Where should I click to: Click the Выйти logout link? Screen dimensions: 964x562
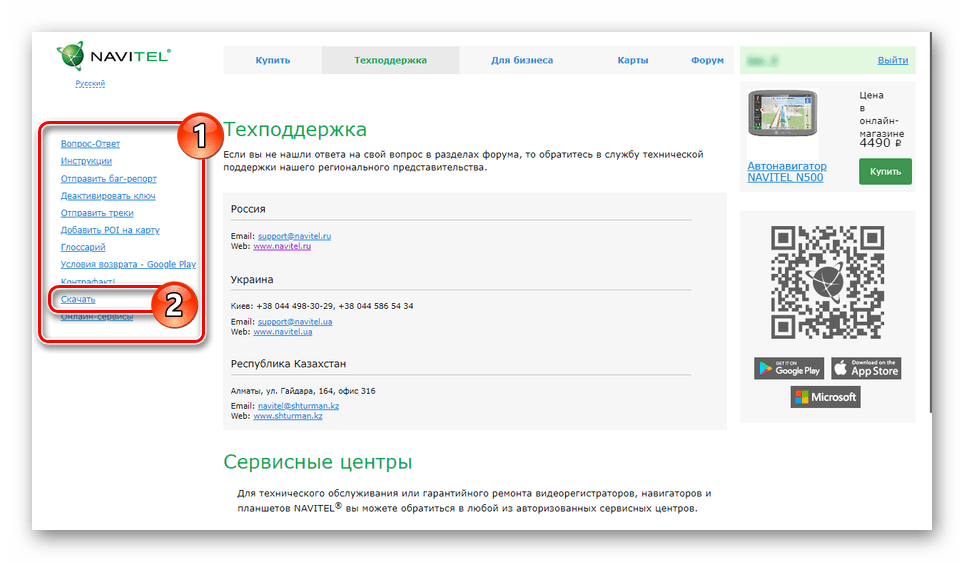893,60
